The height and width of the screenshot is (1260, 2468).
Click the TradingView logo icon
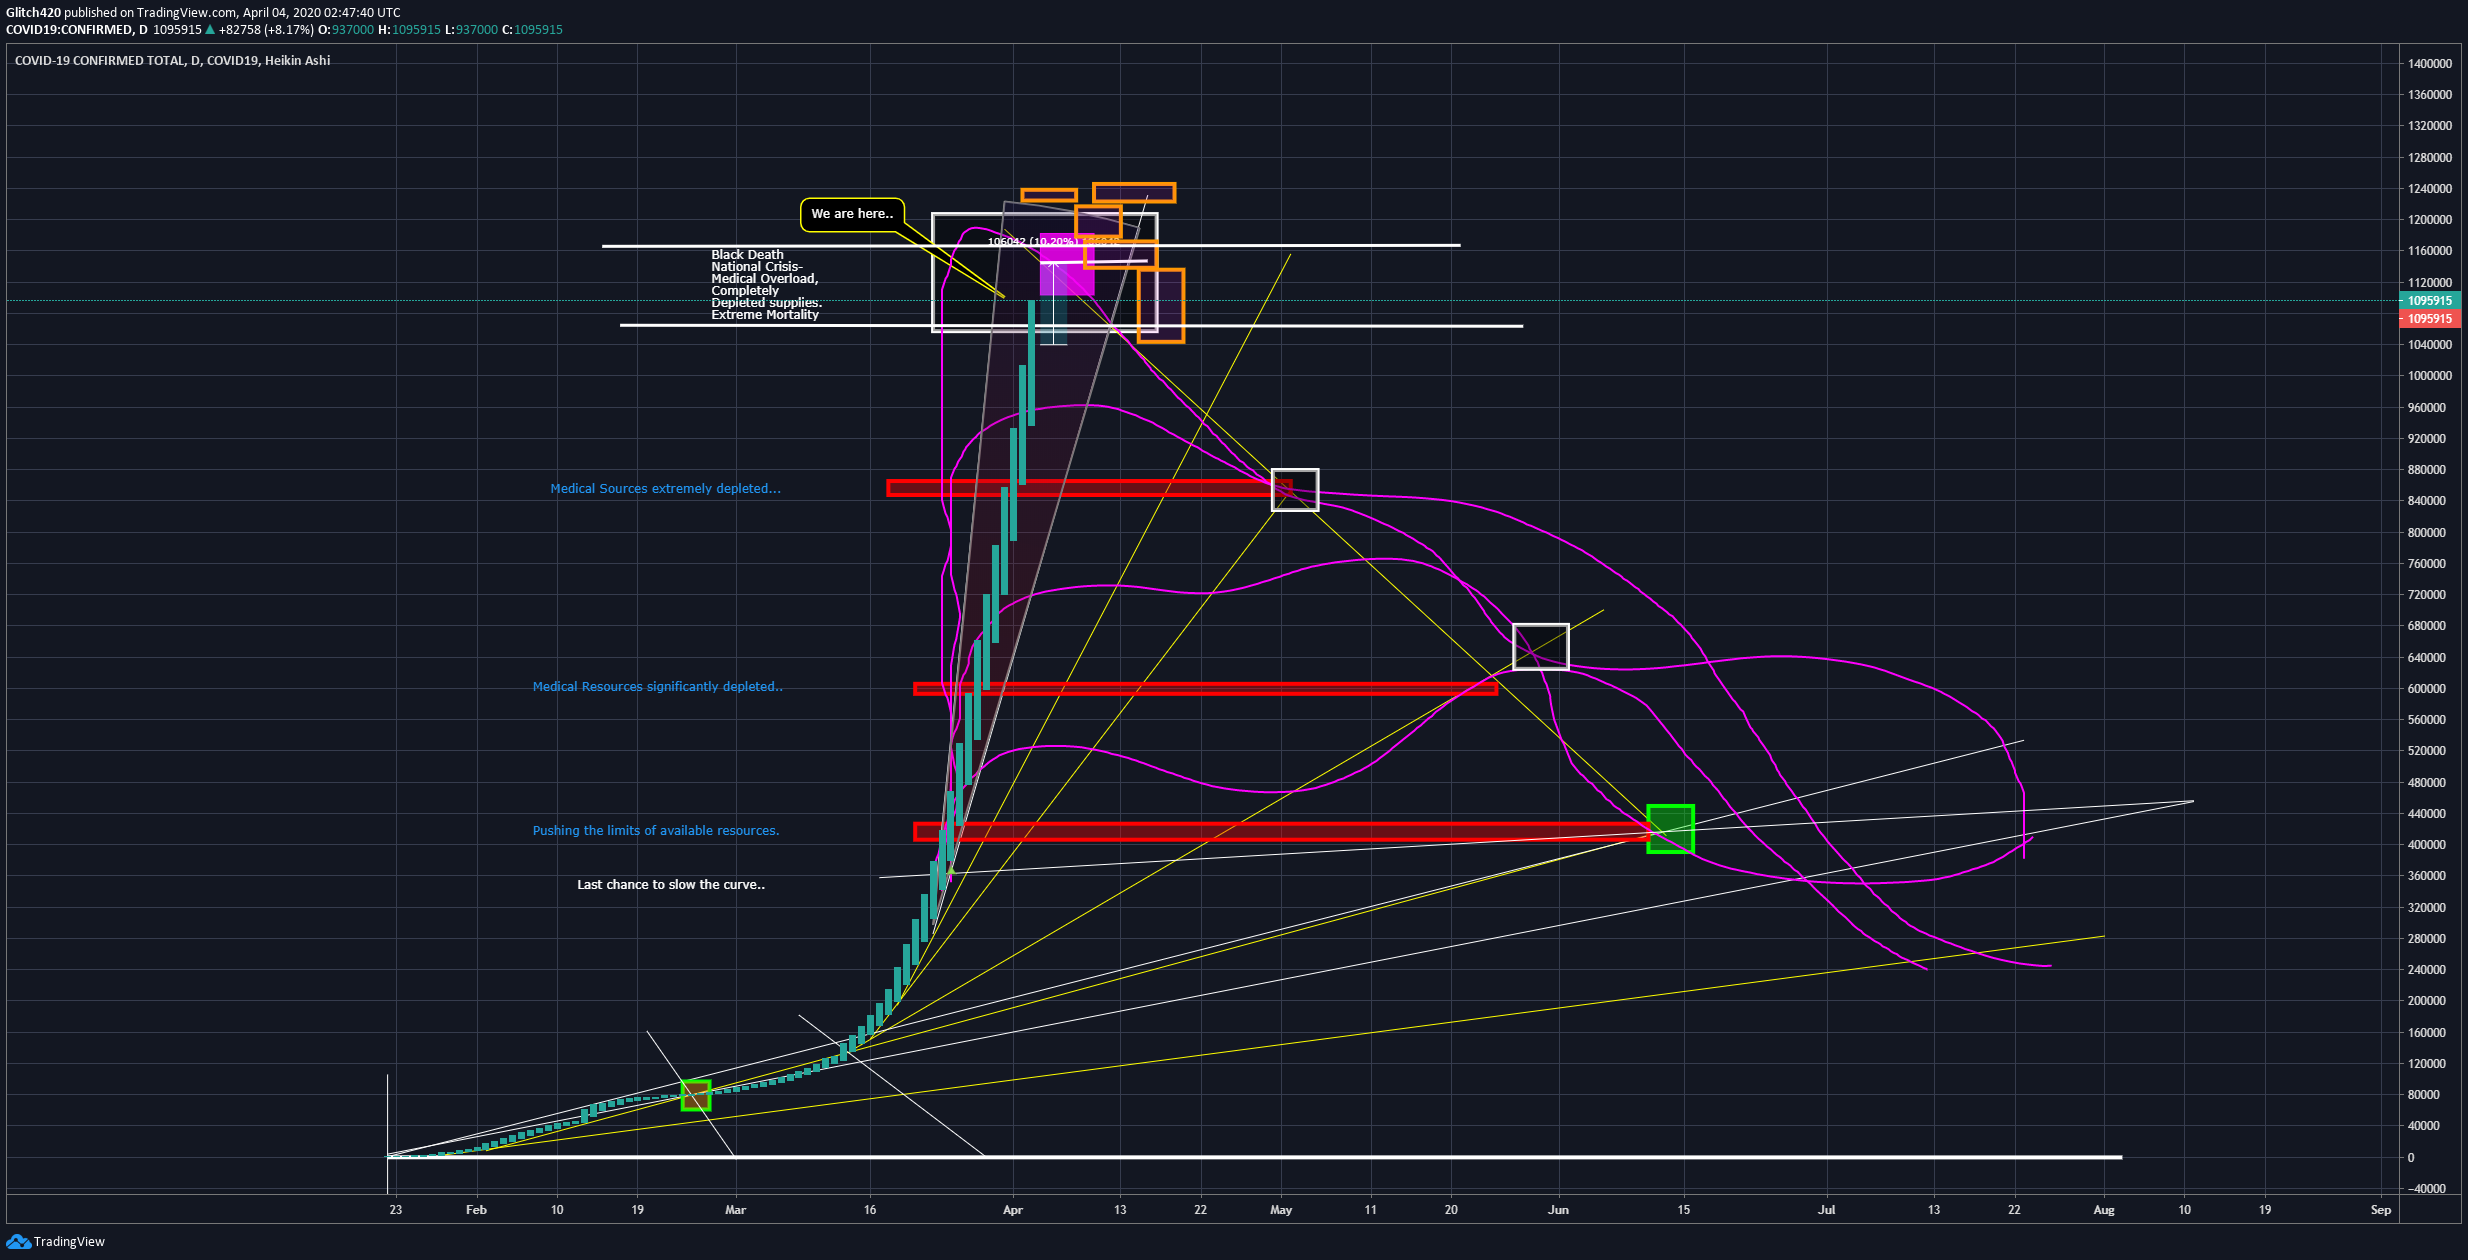pos(17,1242)
